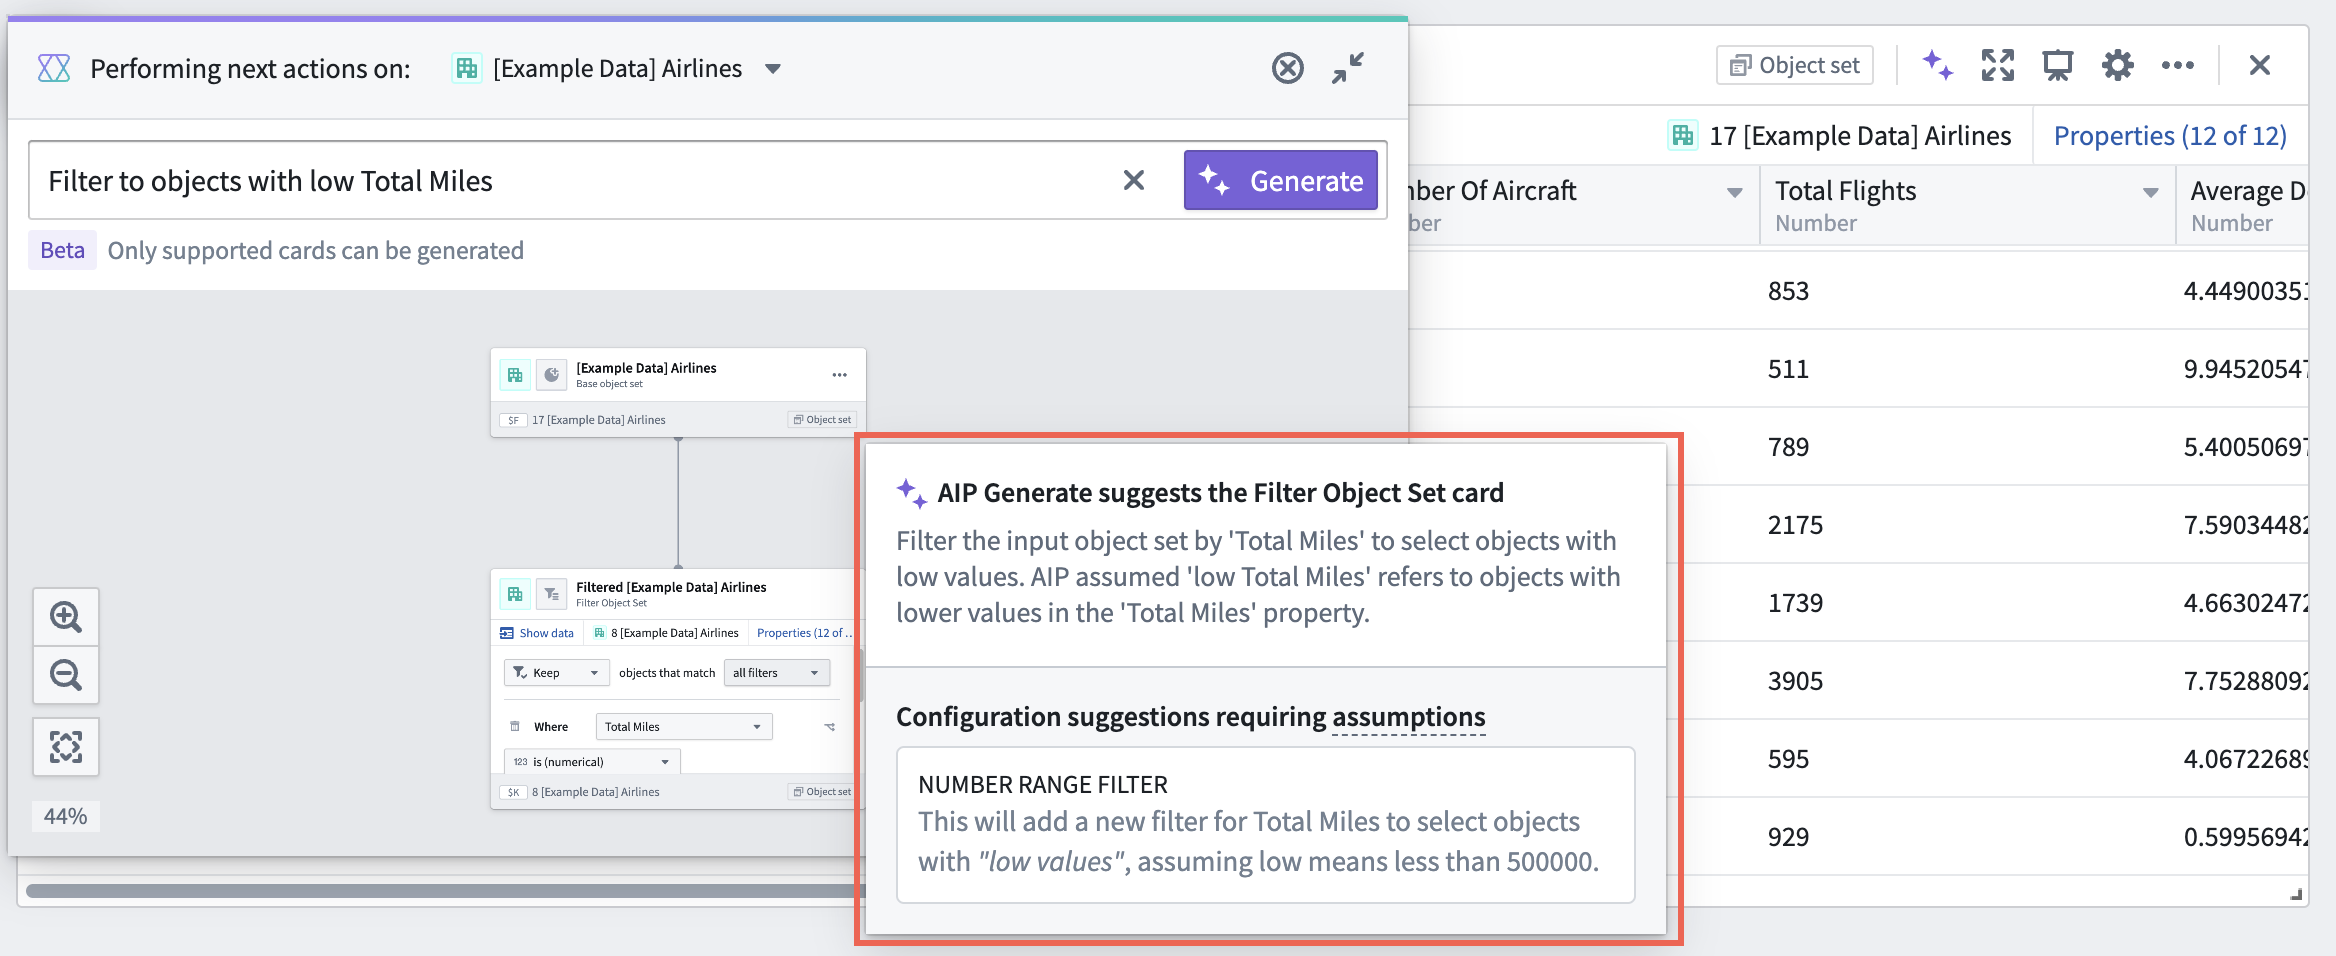Click the fit-to-screen graph icon
Image resolution: width=2336 pixels, height=956 pixels.
66,746
